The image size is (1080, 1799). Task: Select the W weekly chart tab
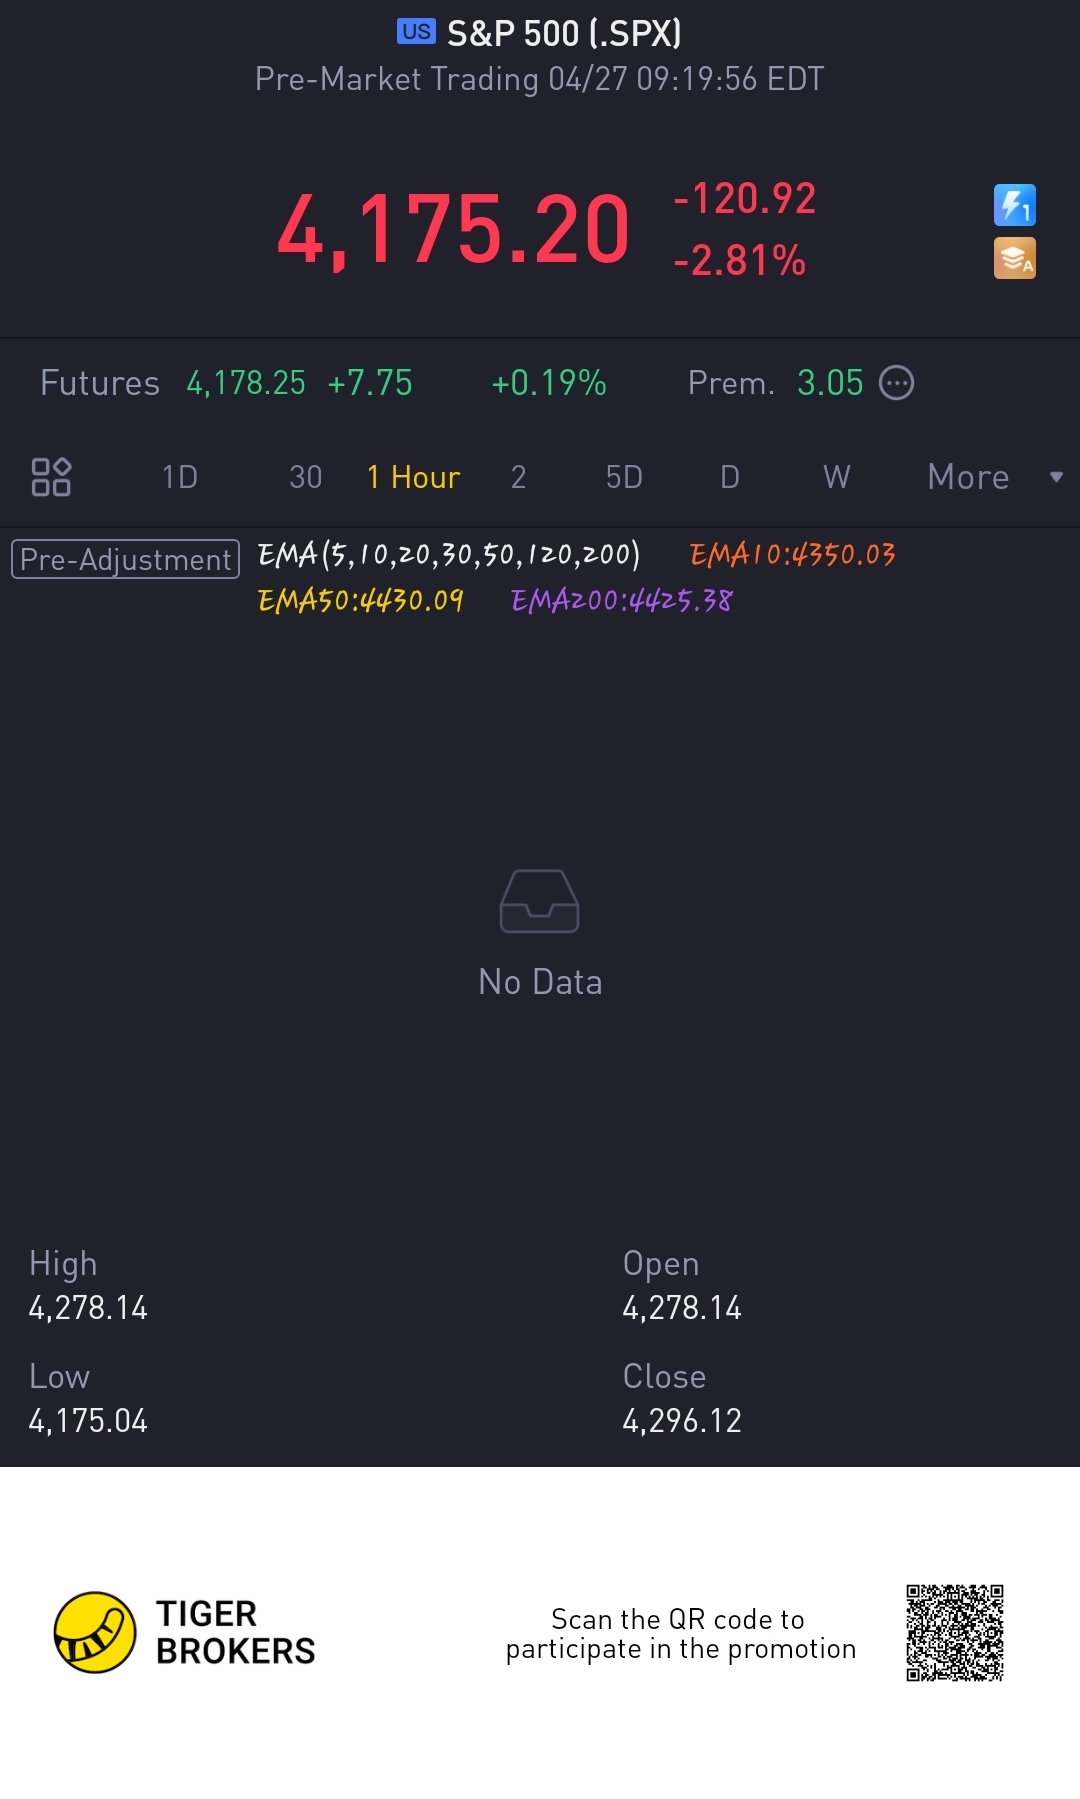[836, 477]
